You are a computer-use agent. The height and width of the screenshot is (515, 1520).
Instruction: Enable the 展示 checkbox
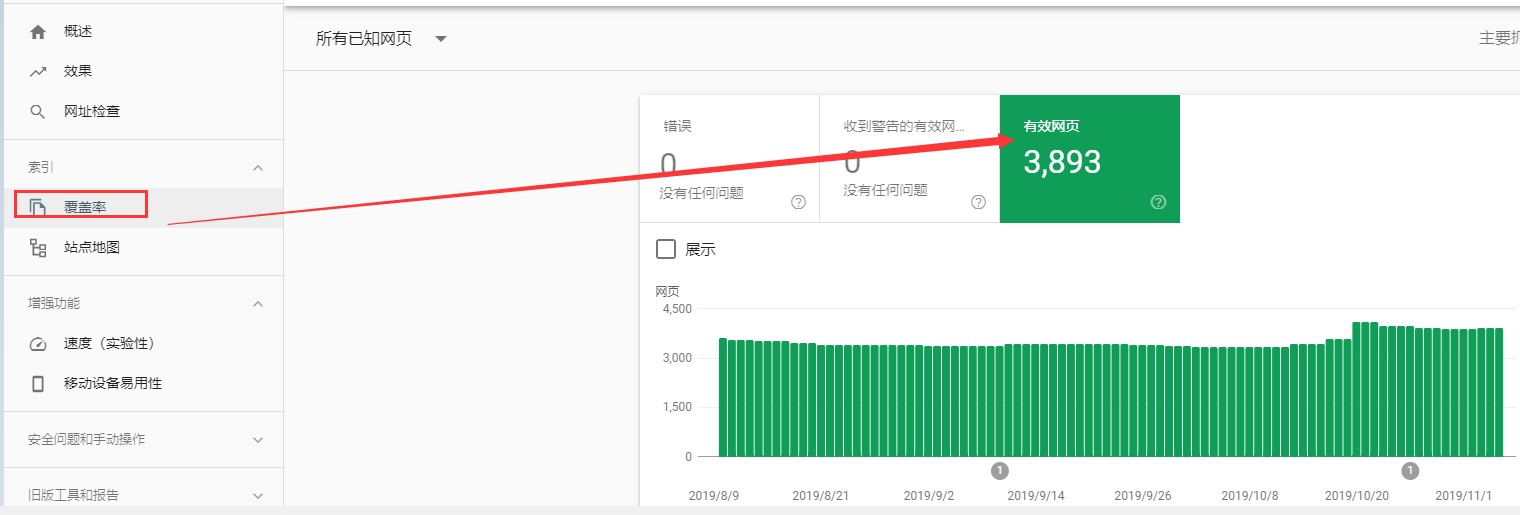pos(665,249)
